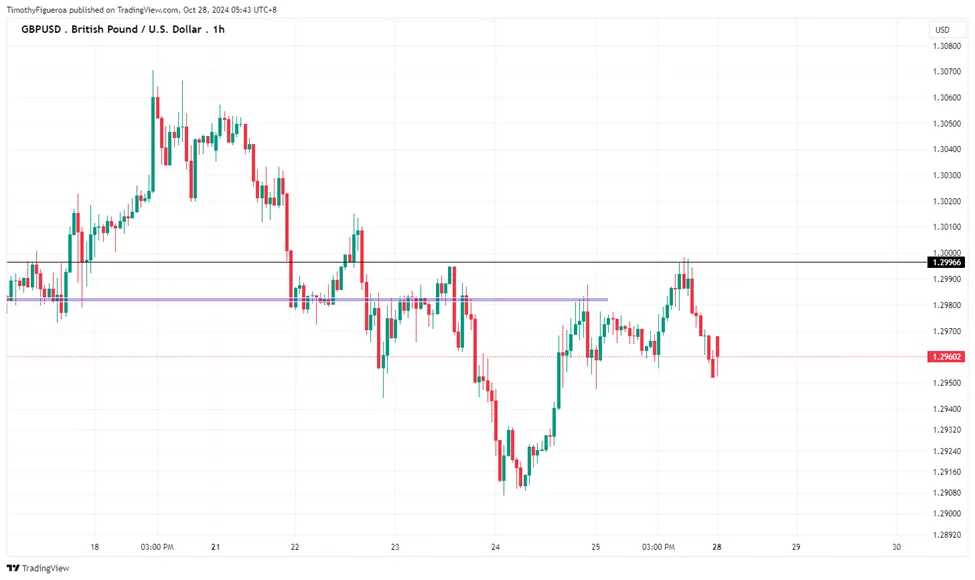Click the first 03:00 PM time label
The image size is (975, 580).
[x=157, y=547]
